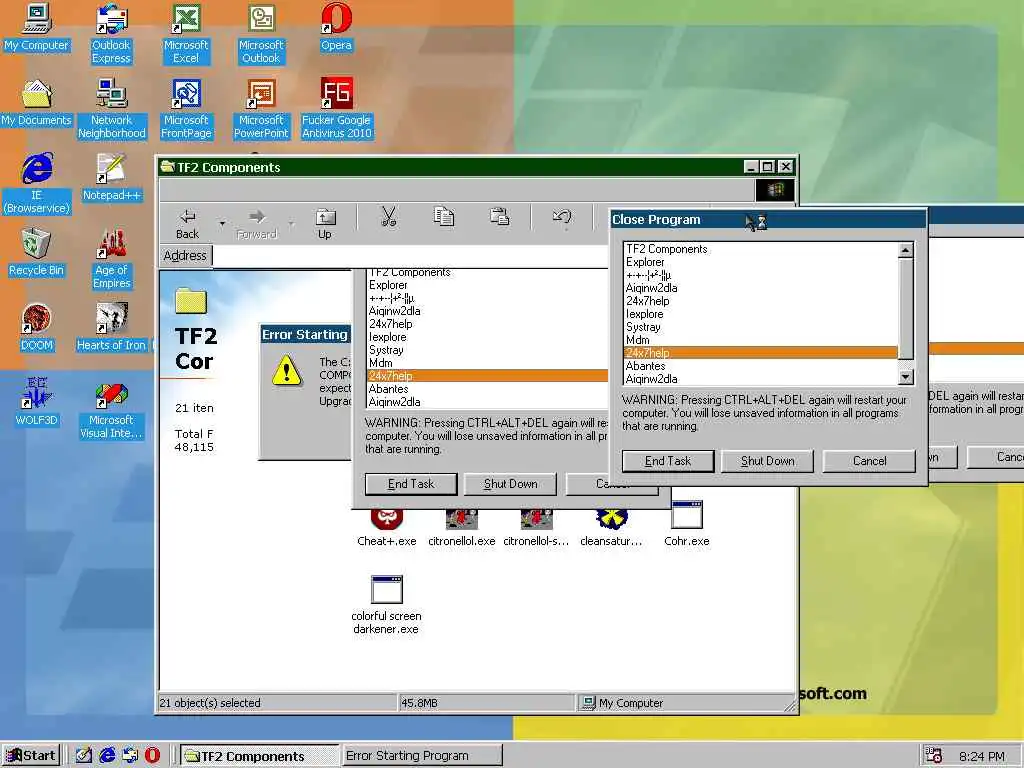The height and width of the screenshot is (768, 1024).
Task: Open the My Computer desktop icon
Action: (x=37, y=27)
